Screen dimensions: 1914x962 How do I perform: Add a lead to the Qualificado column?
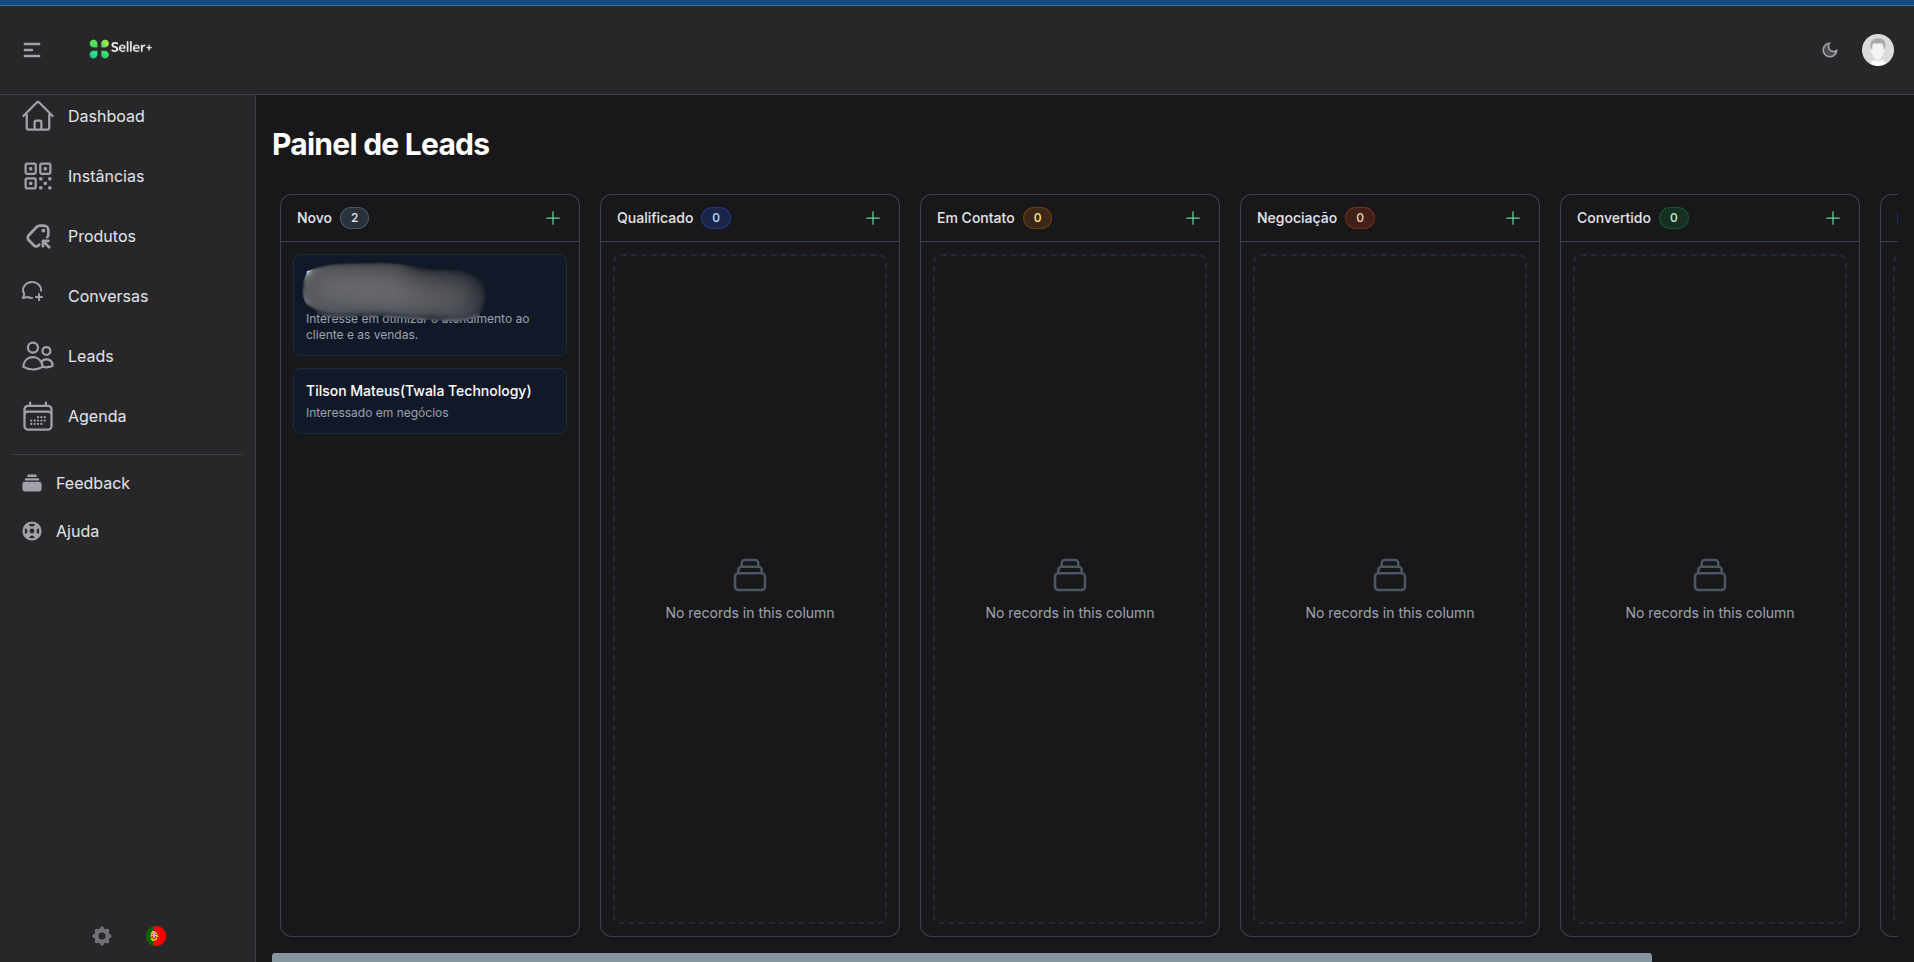873,218
